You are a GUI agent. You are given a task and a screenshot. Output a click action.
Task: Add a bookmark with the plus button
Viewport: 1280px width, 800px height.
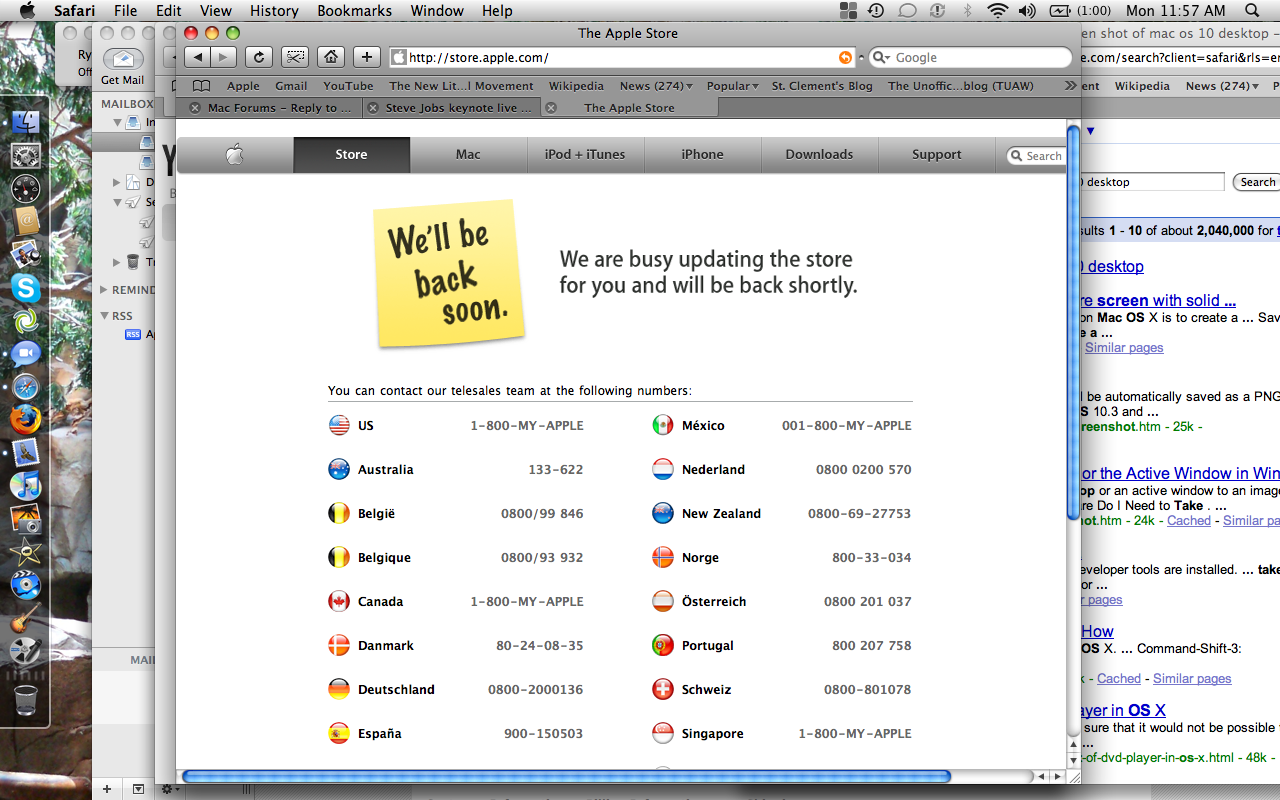pyautogui.click(x=367, y=57)
